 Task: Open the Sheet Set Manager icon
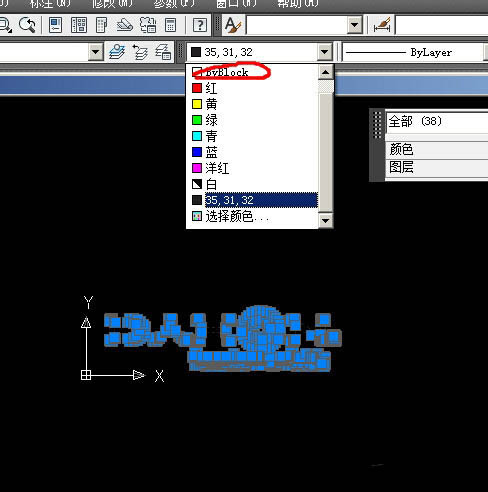125,25
